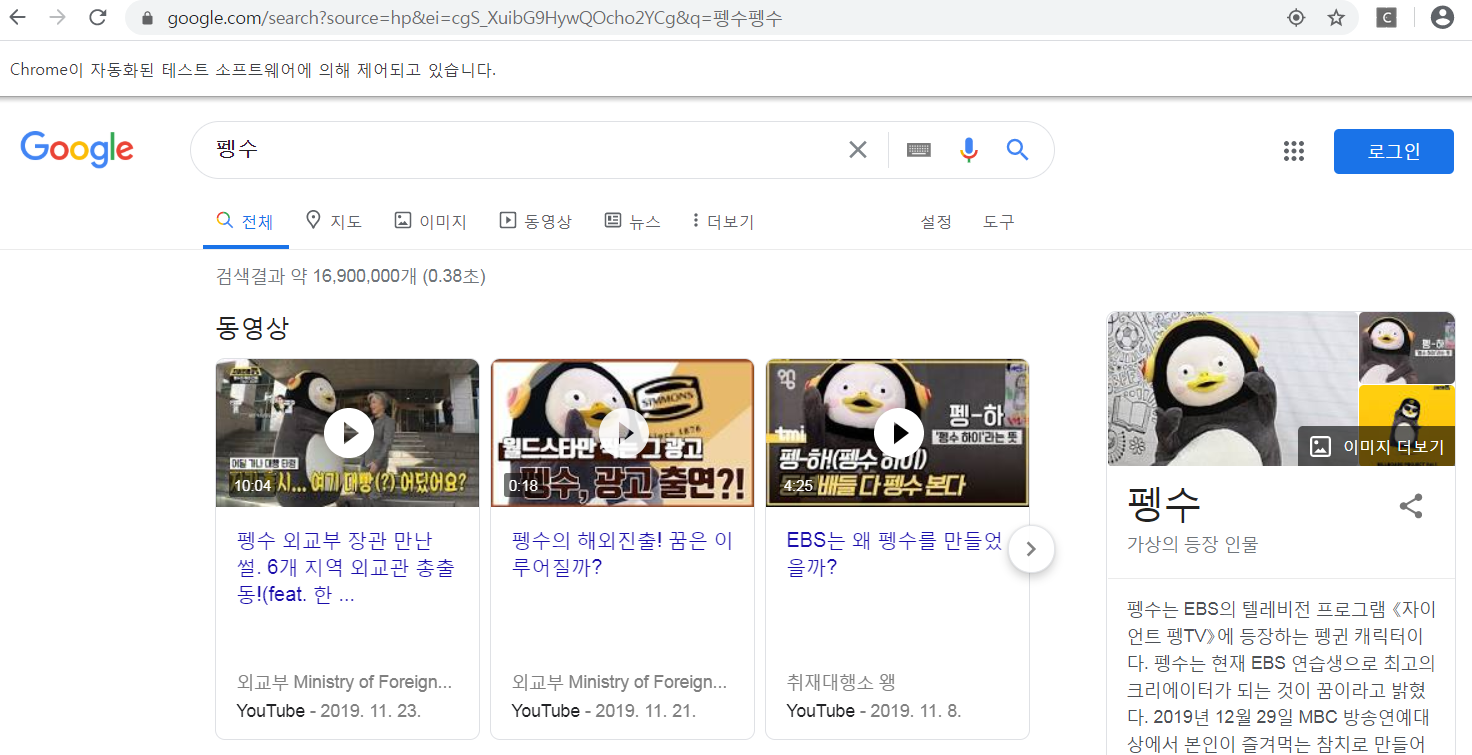Open link EBS는 왜 펭수를 만들었을까?
The image size is (1472, 755).
(895, 555)
